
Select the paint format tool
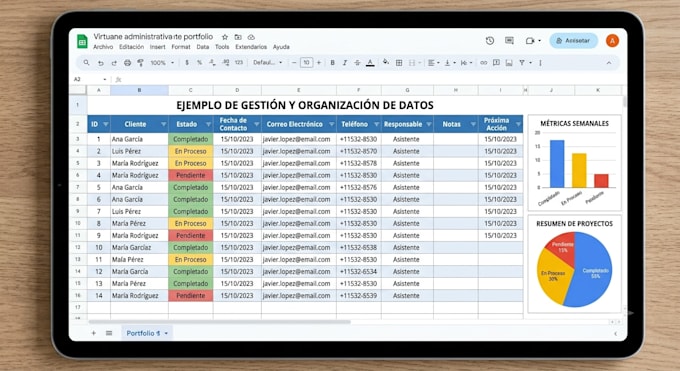(140, 63)
